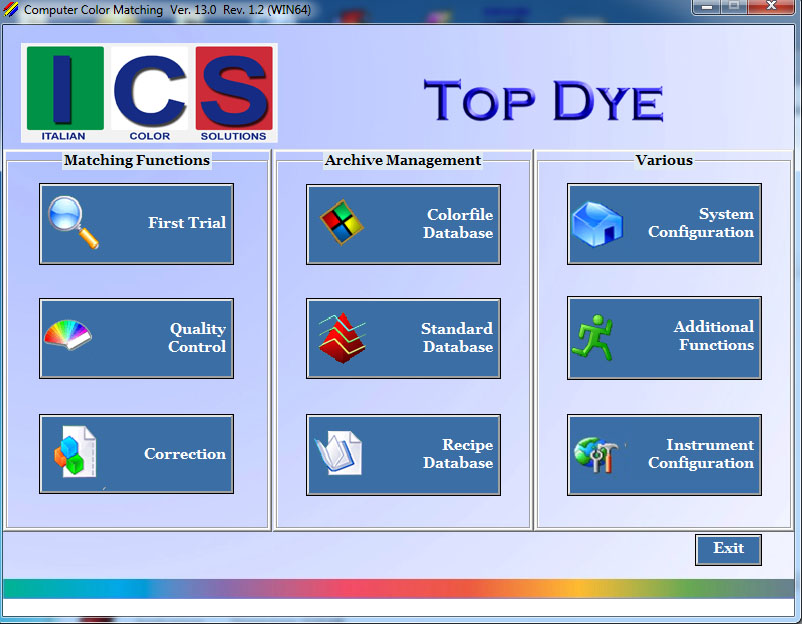Open Quality Control module
This screenshot has height=624, width=802.
pos(136,338)
